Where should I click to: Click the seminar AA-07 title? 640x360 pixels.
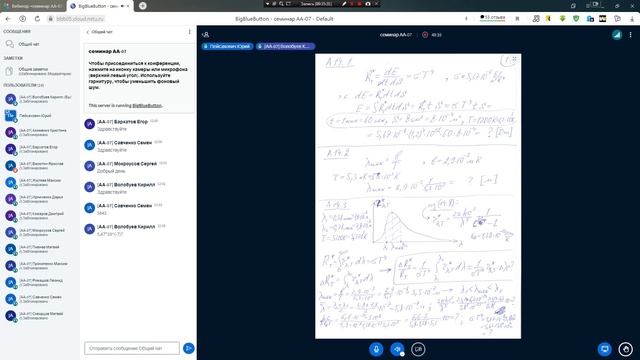coord(396,35)
